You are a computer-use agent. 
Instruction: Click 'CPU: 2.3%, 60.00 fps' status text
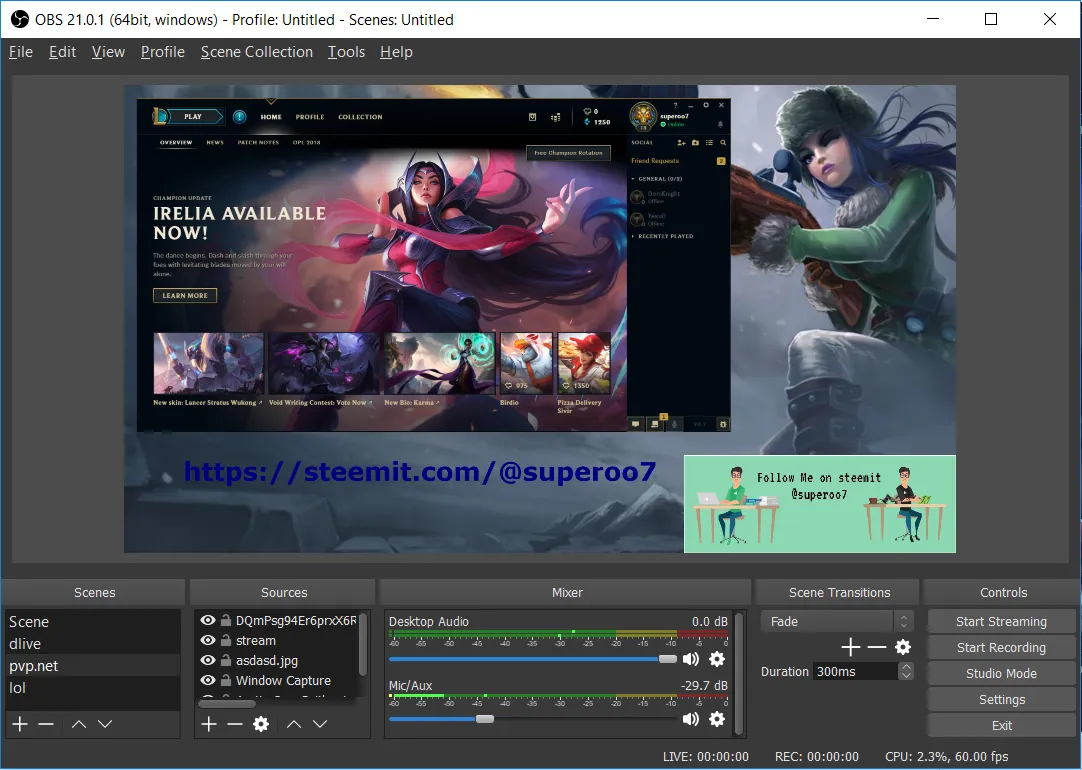pyautogui.click(x=947, y=757)
